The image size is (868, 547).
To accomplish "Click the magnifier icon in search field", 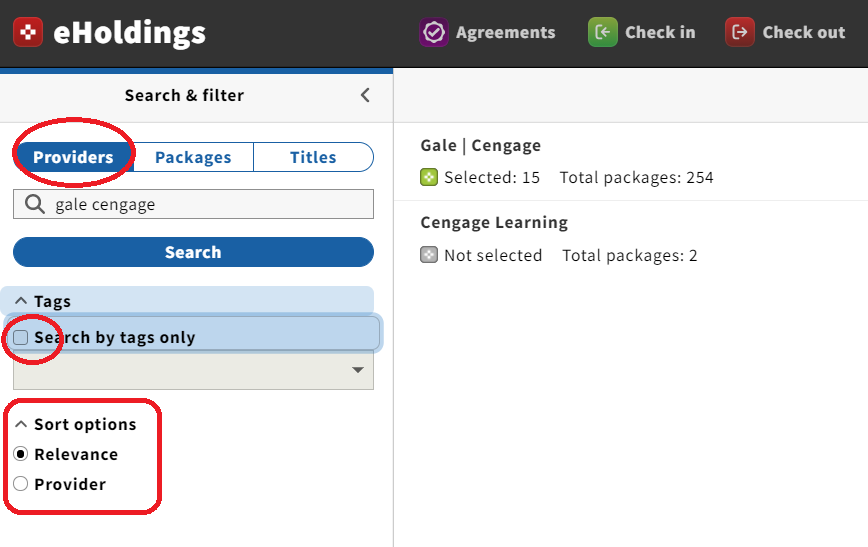I will [35, 204].
